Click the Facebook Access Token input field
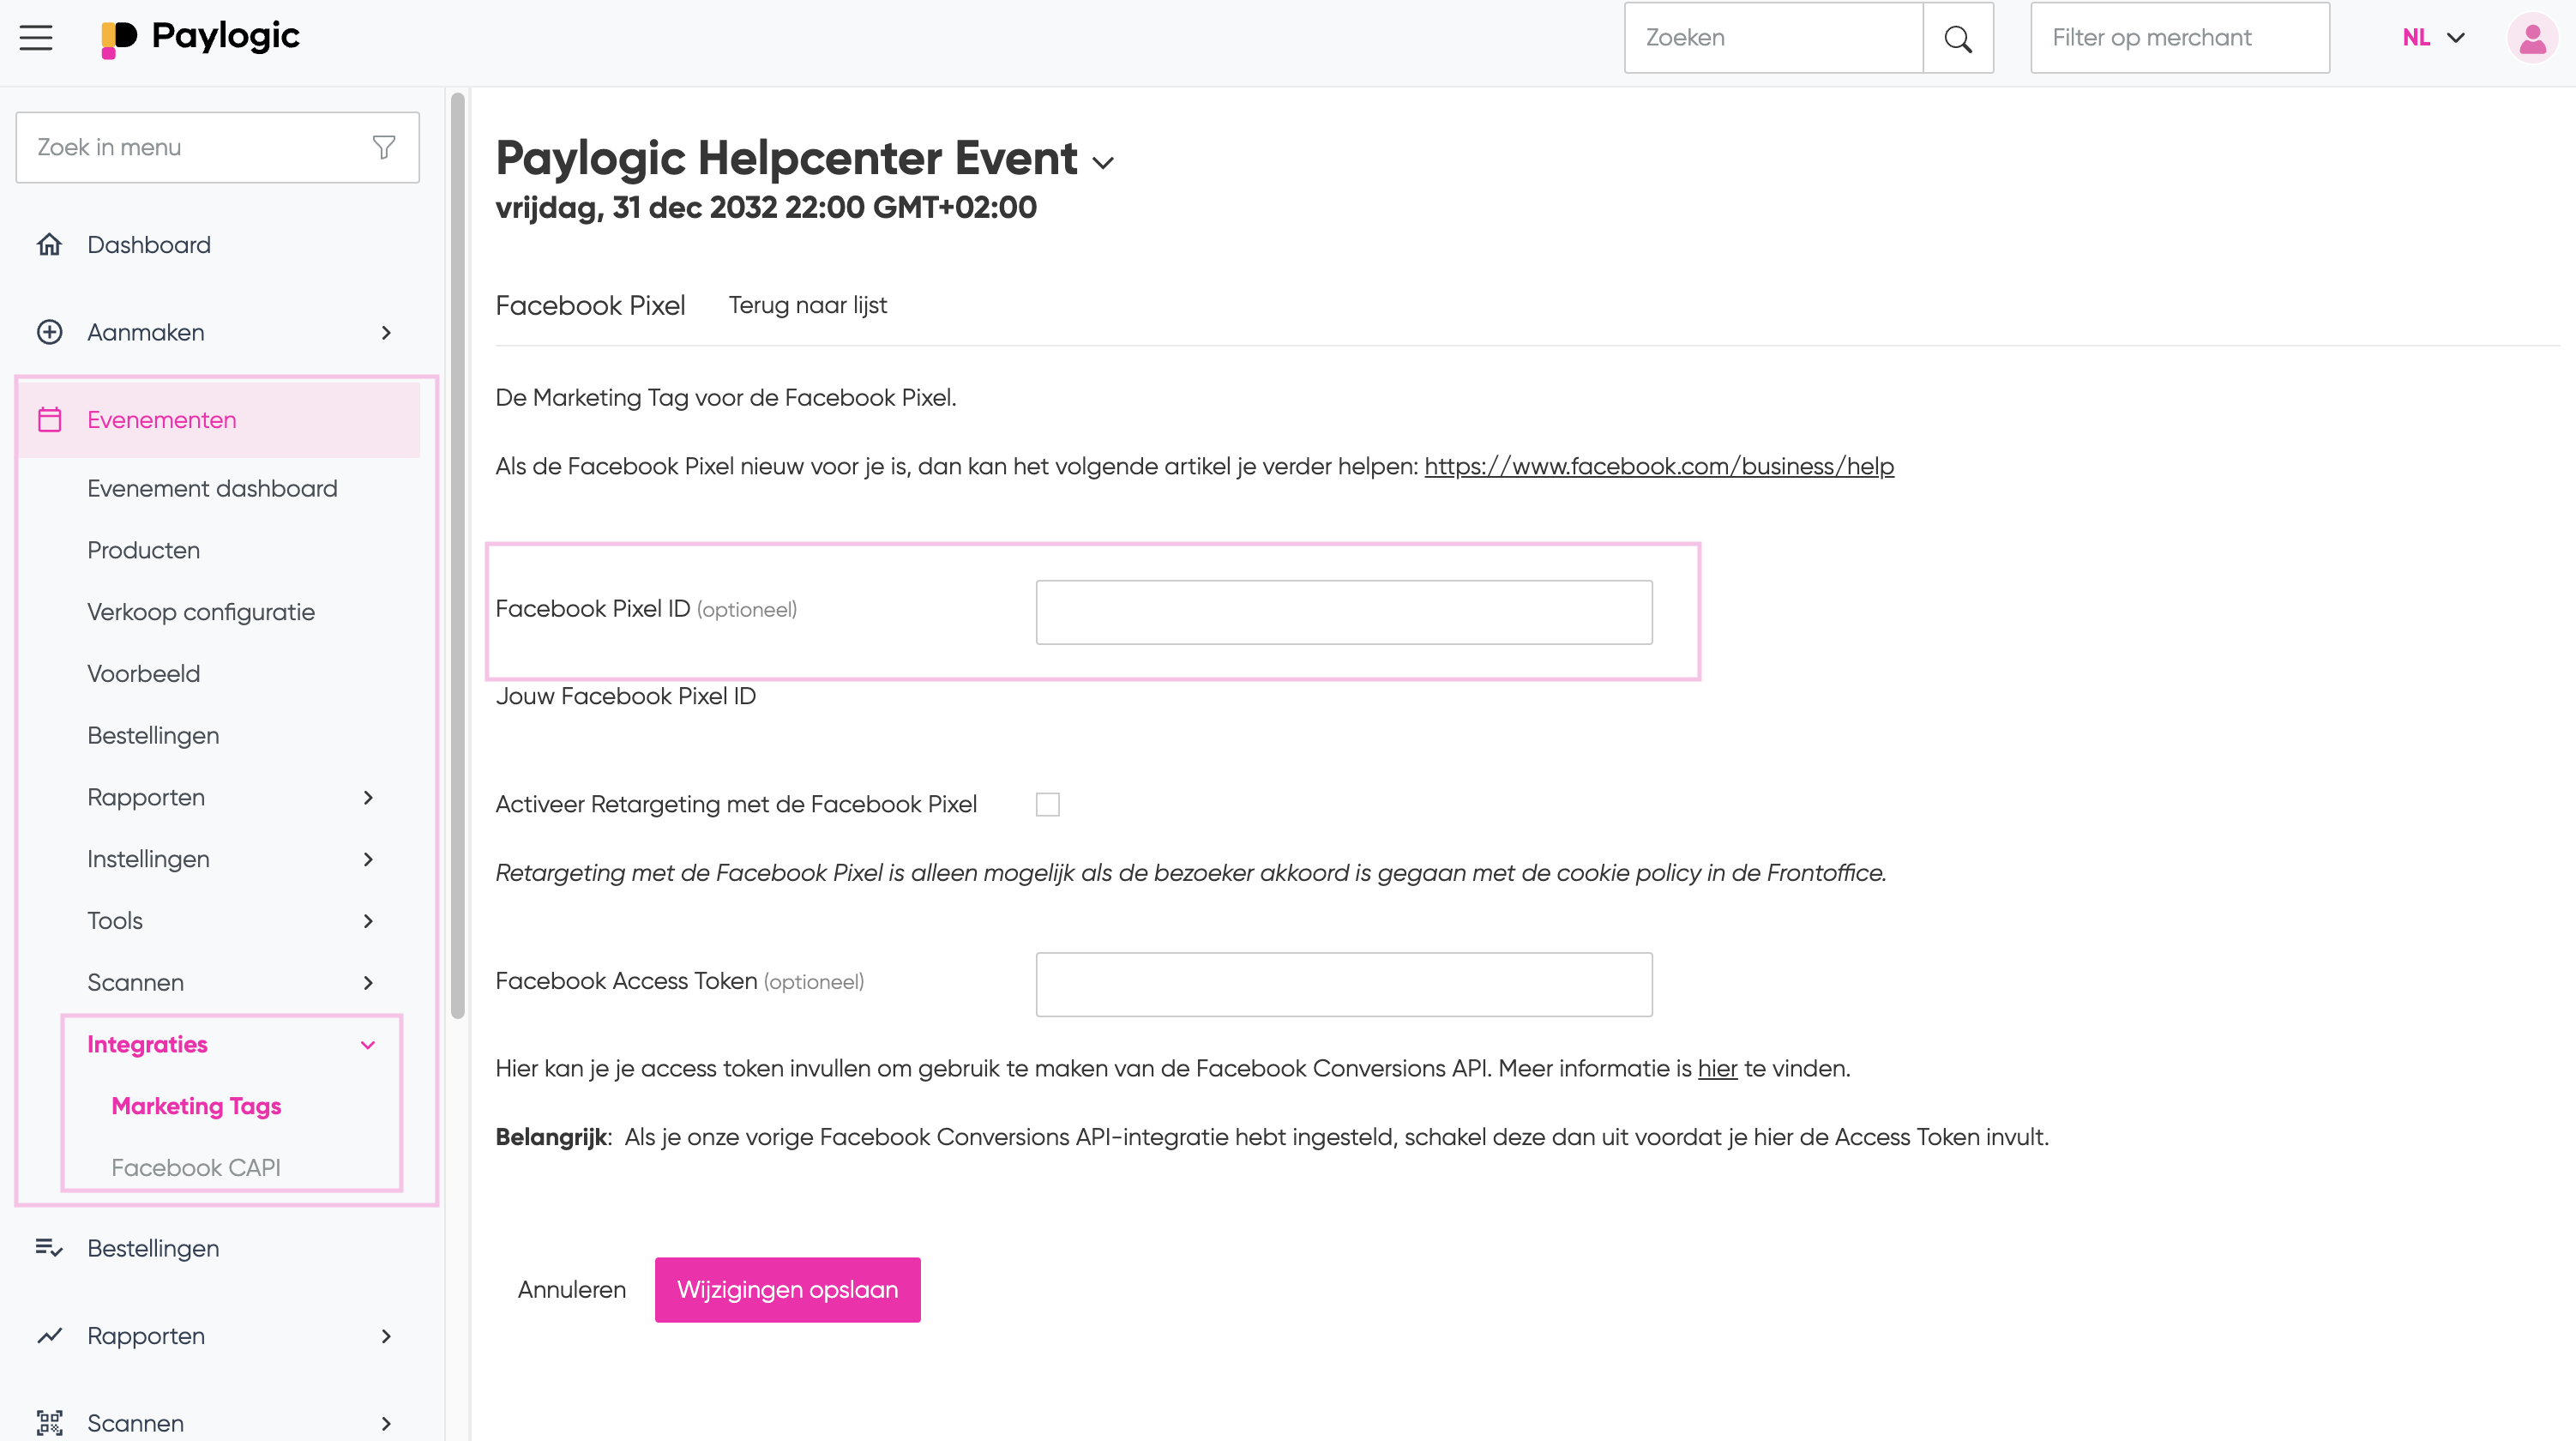 click(x=1343, y=984)
